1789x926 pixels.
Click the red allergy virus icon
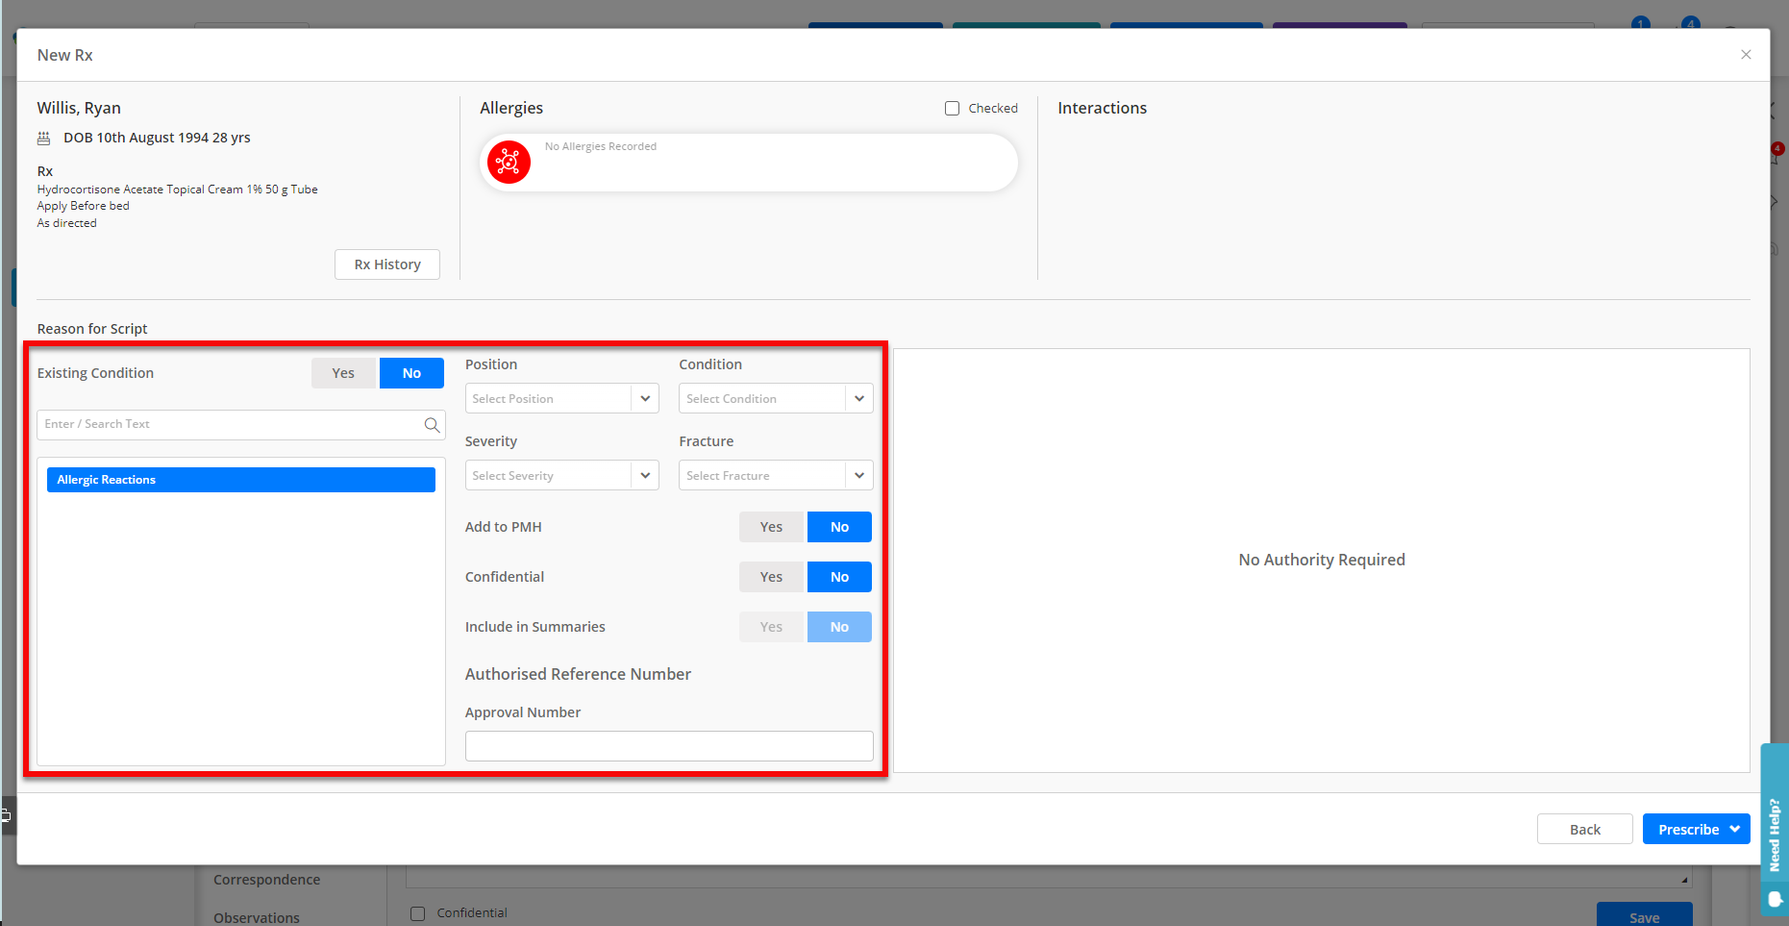[509, 161]
